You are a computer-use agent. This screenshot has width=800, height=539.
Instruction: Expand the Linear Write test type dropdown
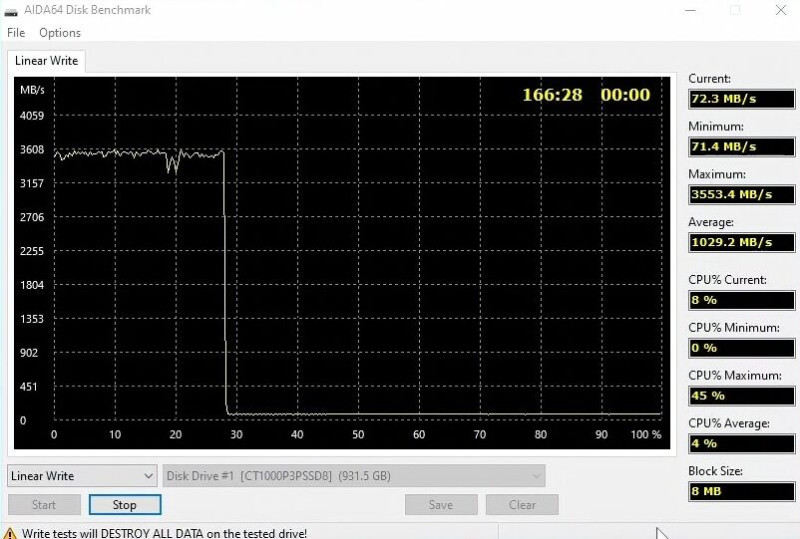pyautogui.click(x=82, y=476)
